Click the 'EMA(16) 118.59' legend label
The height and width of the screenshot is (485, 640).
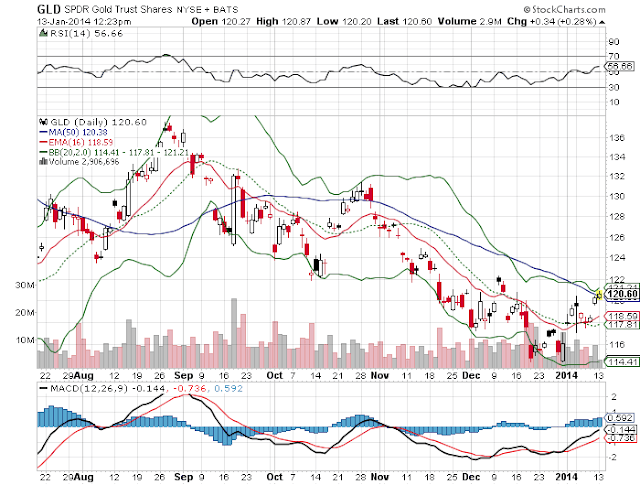[x=81, y=142]
